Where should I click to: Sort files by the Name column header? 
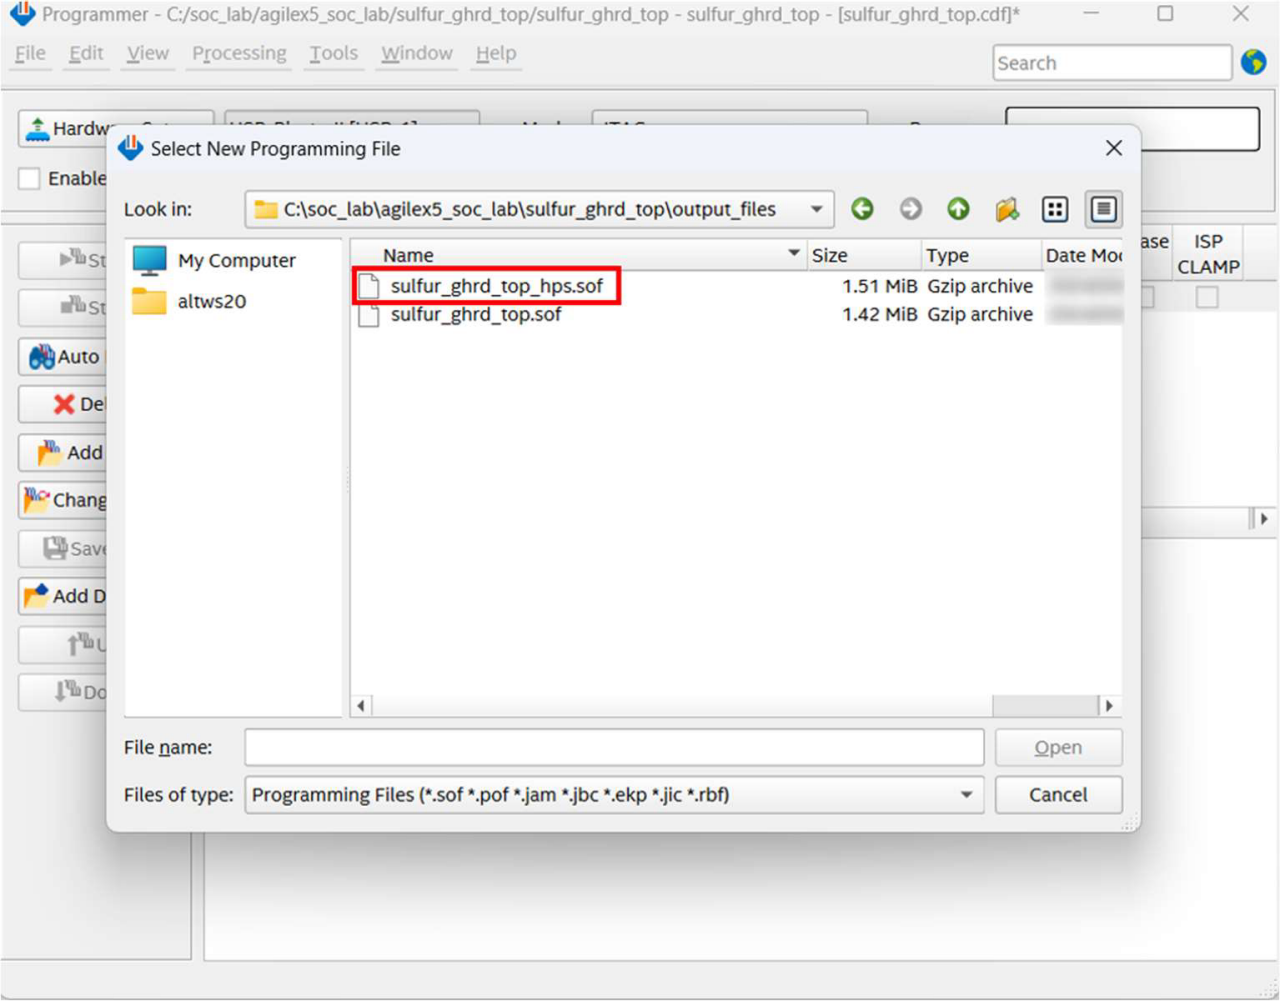coord(409,255)
